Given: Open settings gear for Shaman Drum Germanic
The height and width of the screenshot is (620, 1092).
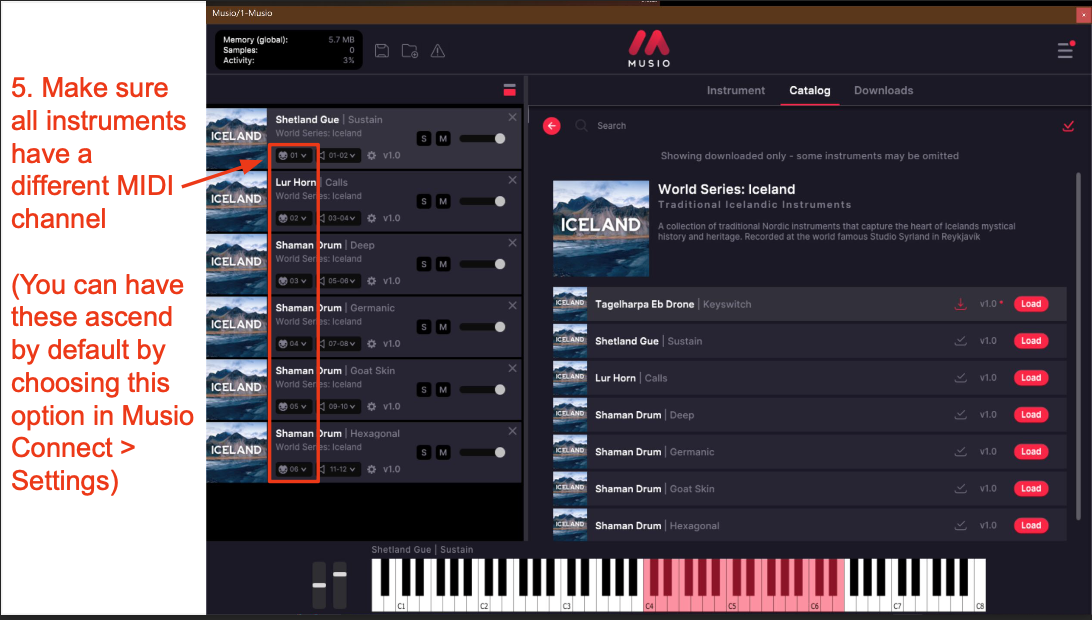Looking at the screenshot, I should 372,343.
